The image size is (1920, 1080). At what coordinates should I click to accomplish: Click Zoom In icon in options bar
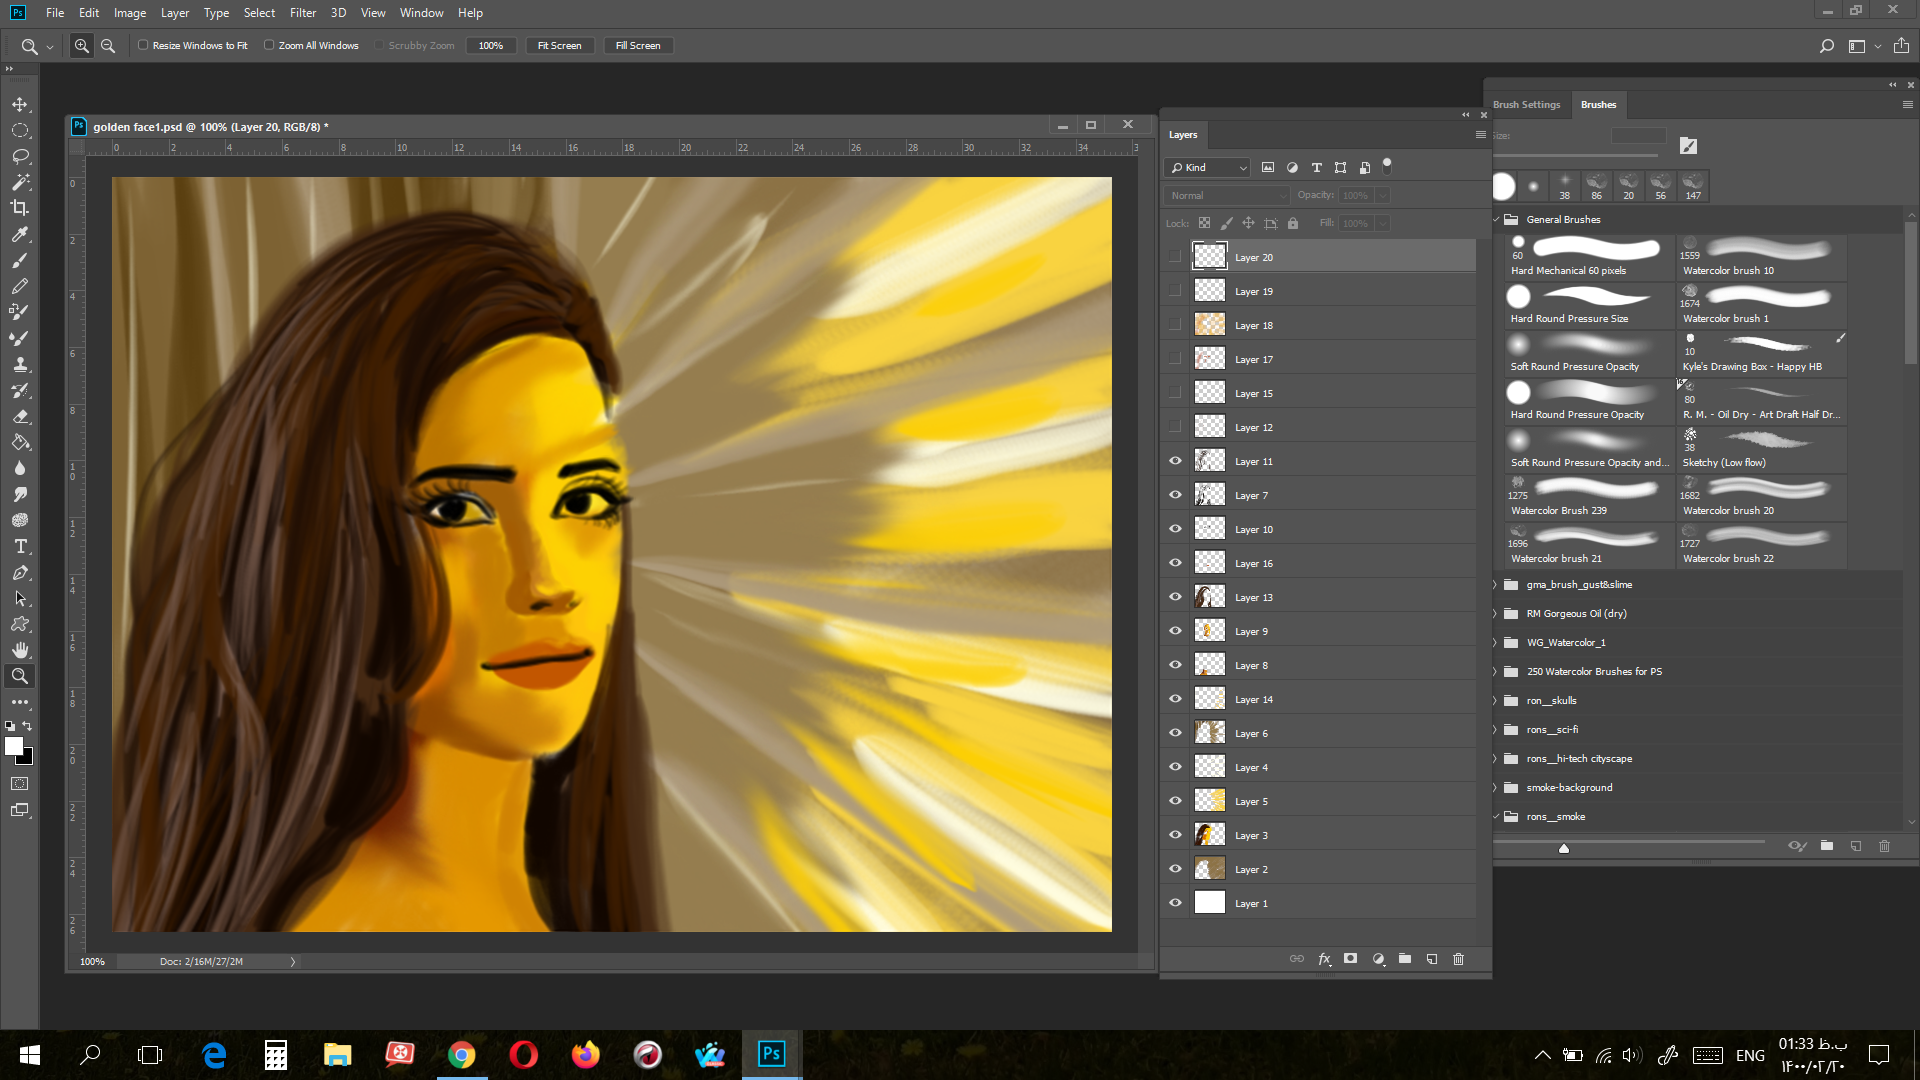coord(82,46)
